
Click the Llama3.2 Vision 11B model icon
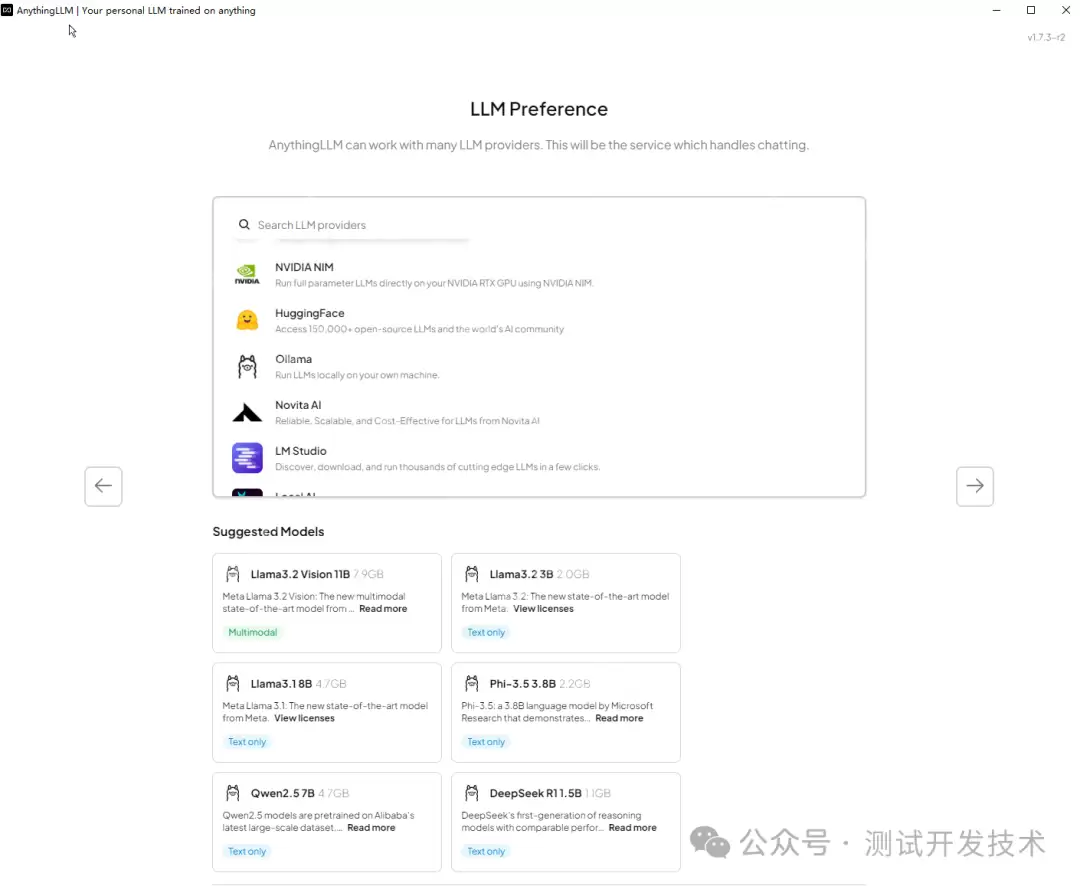pyautogui.click(x=232, y=574)
